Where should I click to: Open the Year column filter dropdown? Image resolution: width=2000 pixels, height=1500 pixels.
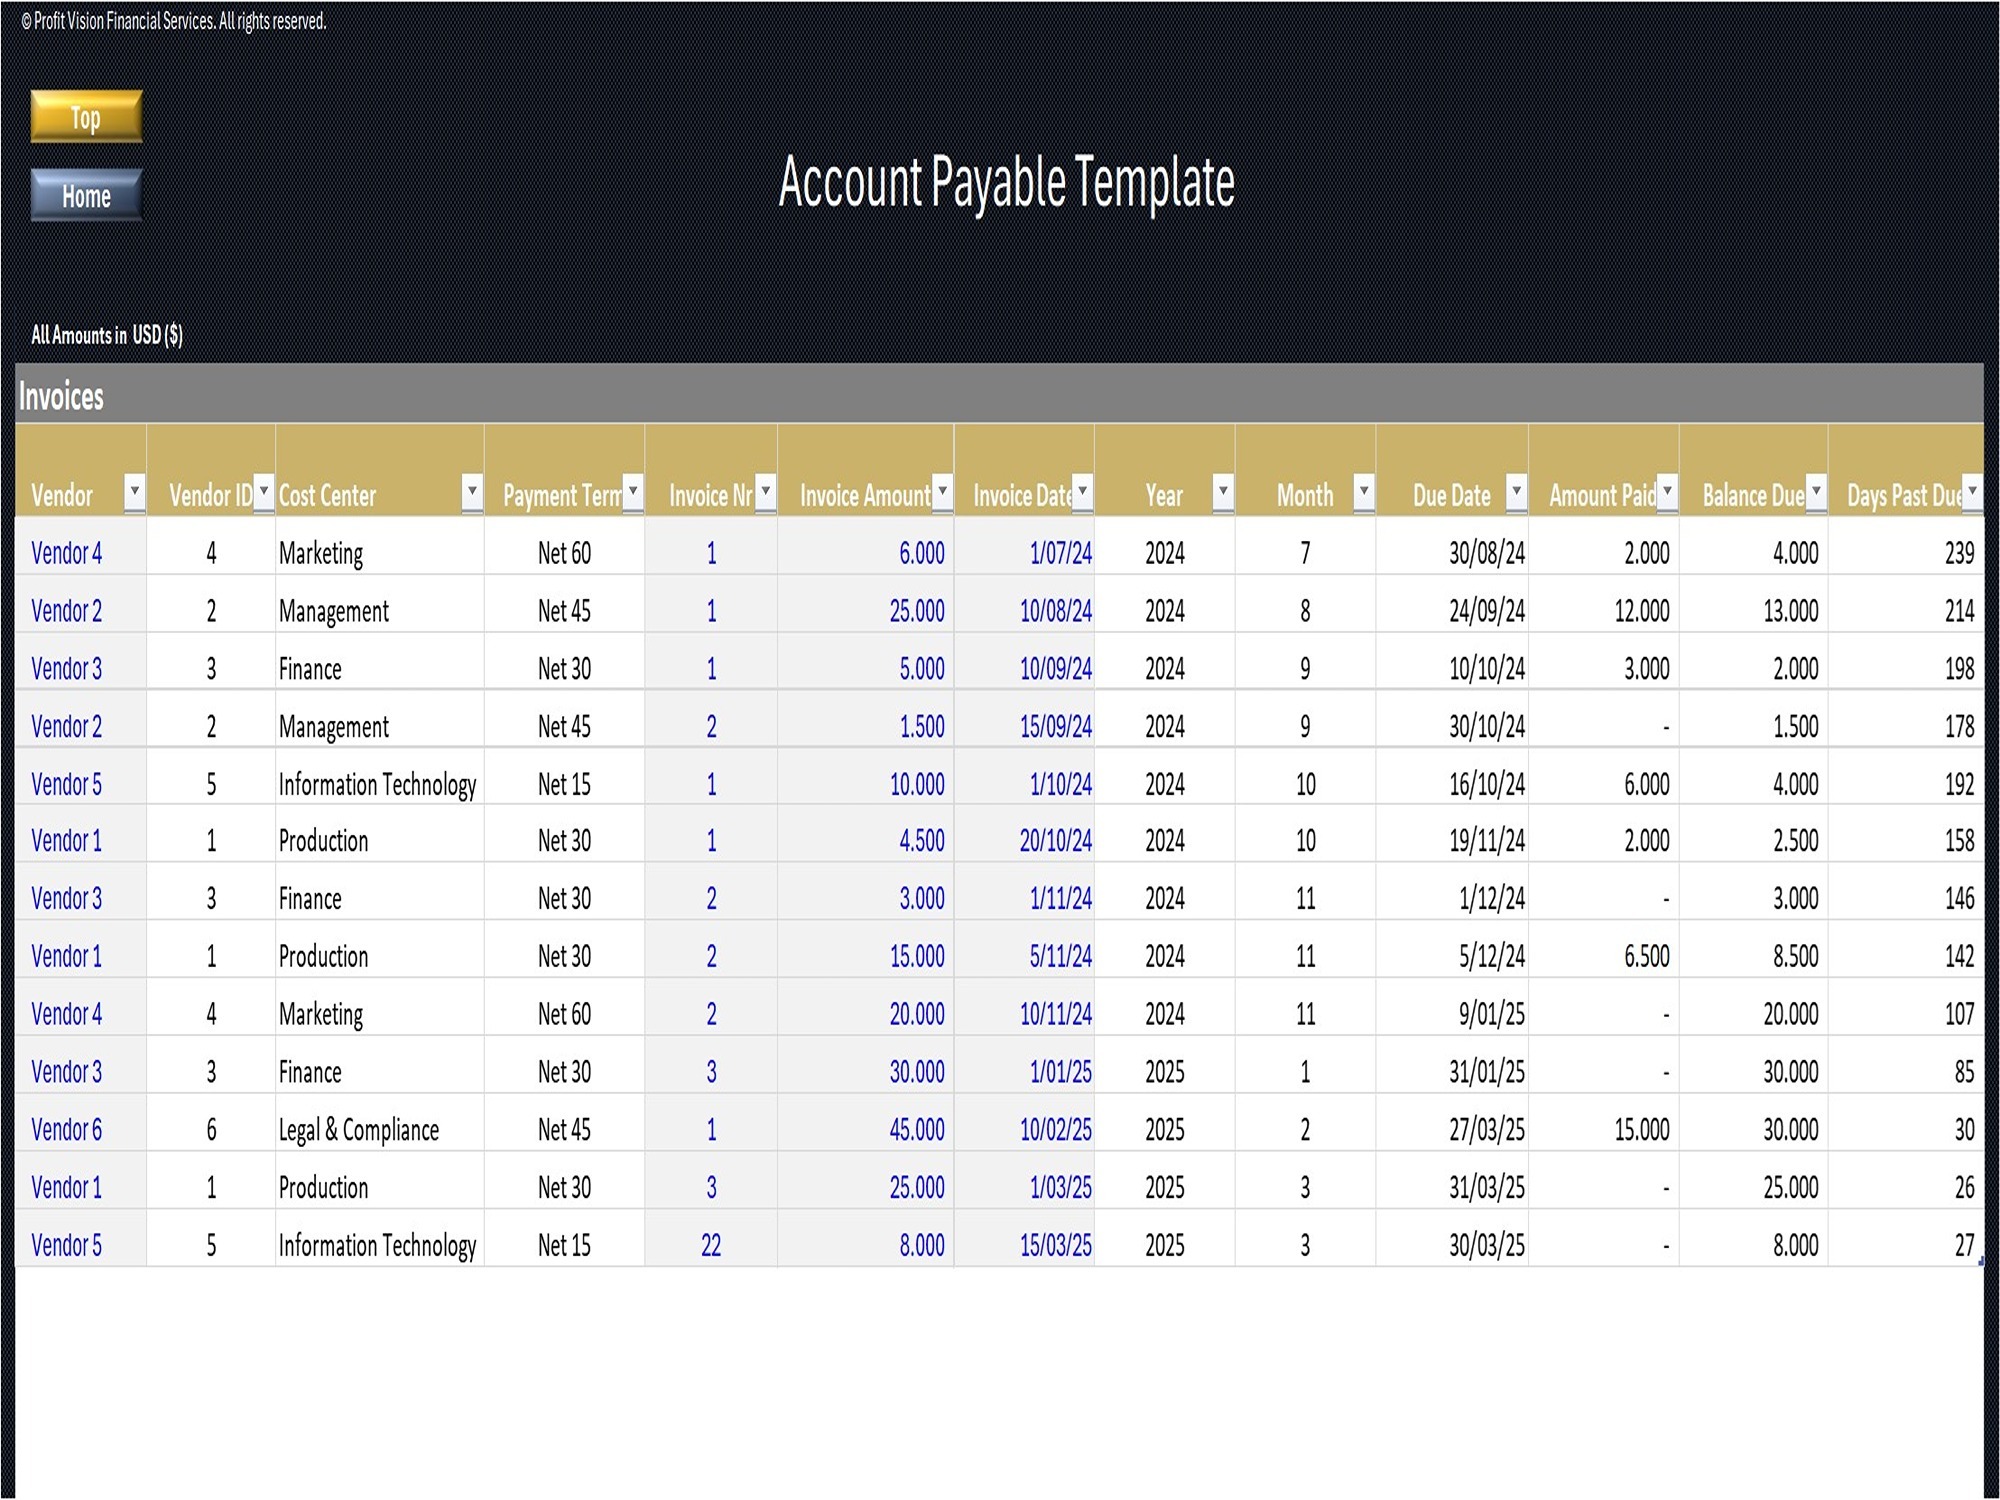(x=1222, y=493)
